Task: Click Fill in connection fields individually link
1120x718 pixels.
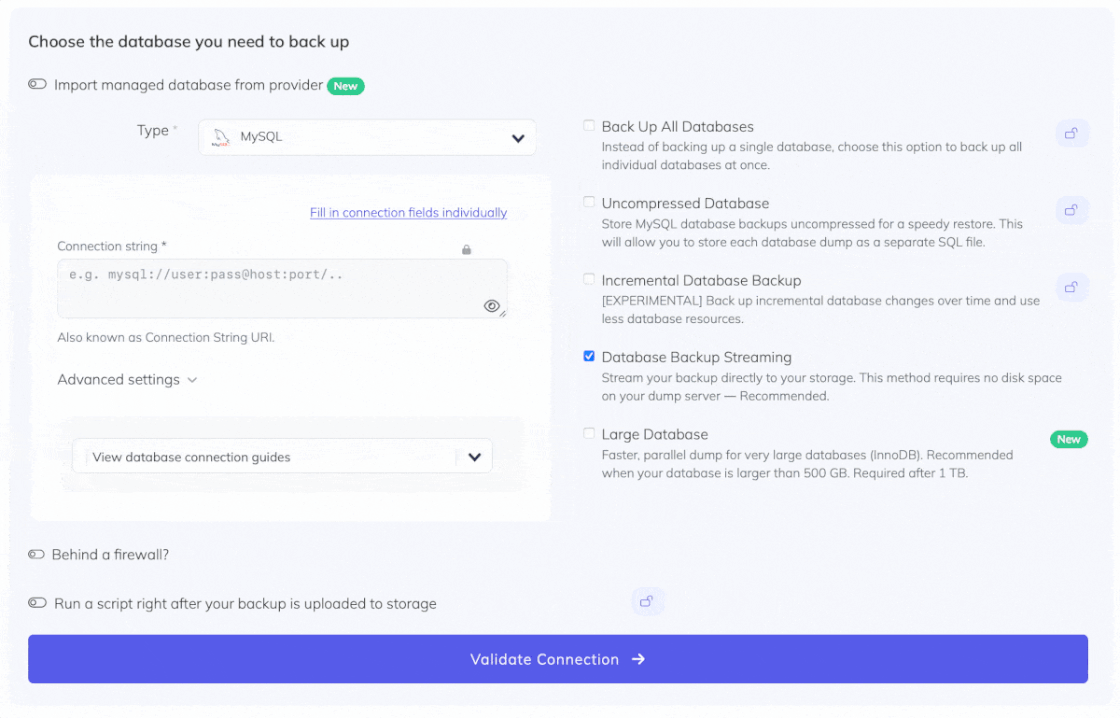Action: [x=408, y=213]
